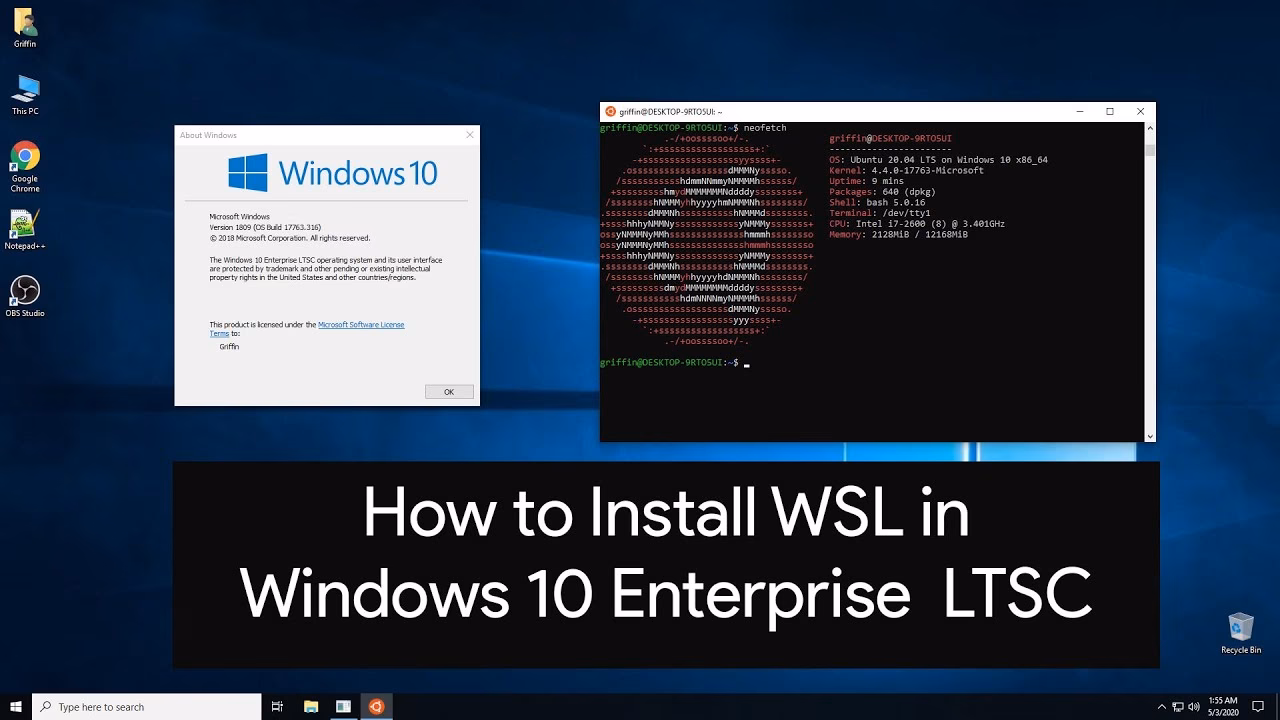
Task: Close the Ubuntu terminal window
Action: click(x=1140, y=111)
